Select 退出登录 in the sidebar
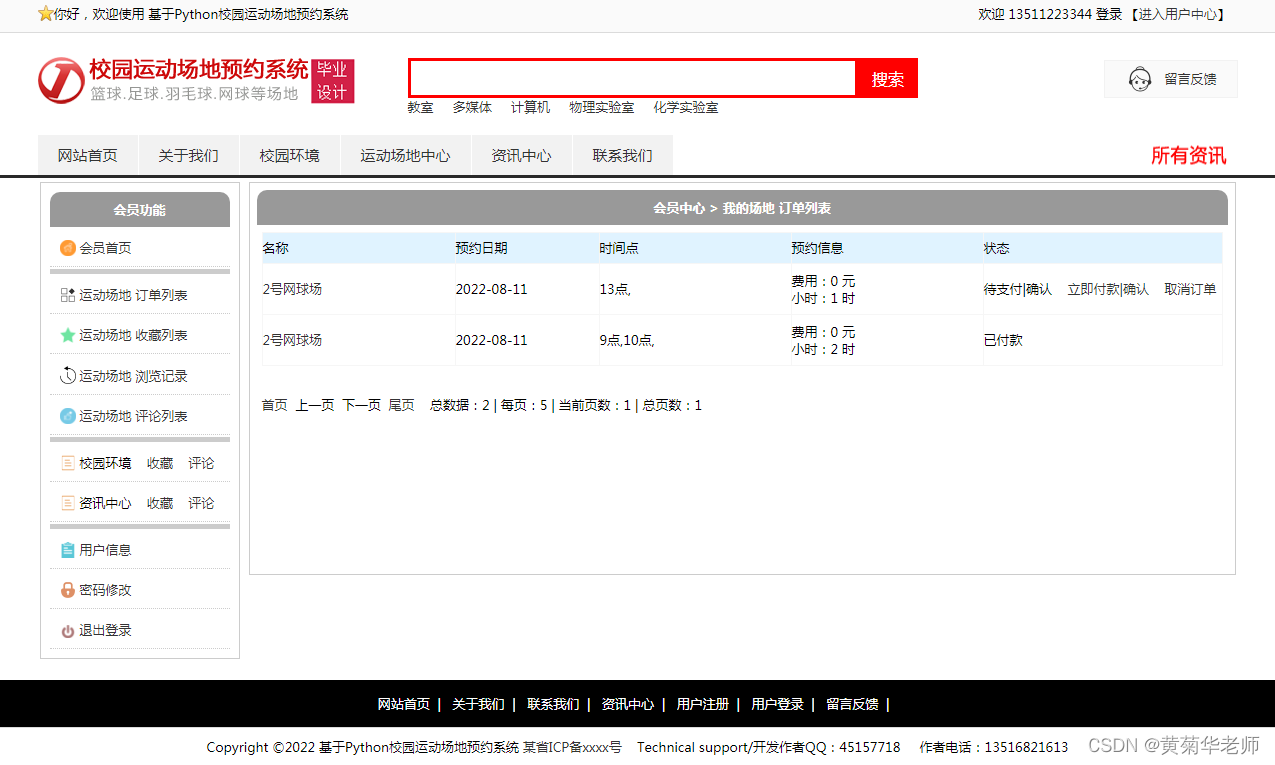Screen dimensions: 1275x765 105,630
